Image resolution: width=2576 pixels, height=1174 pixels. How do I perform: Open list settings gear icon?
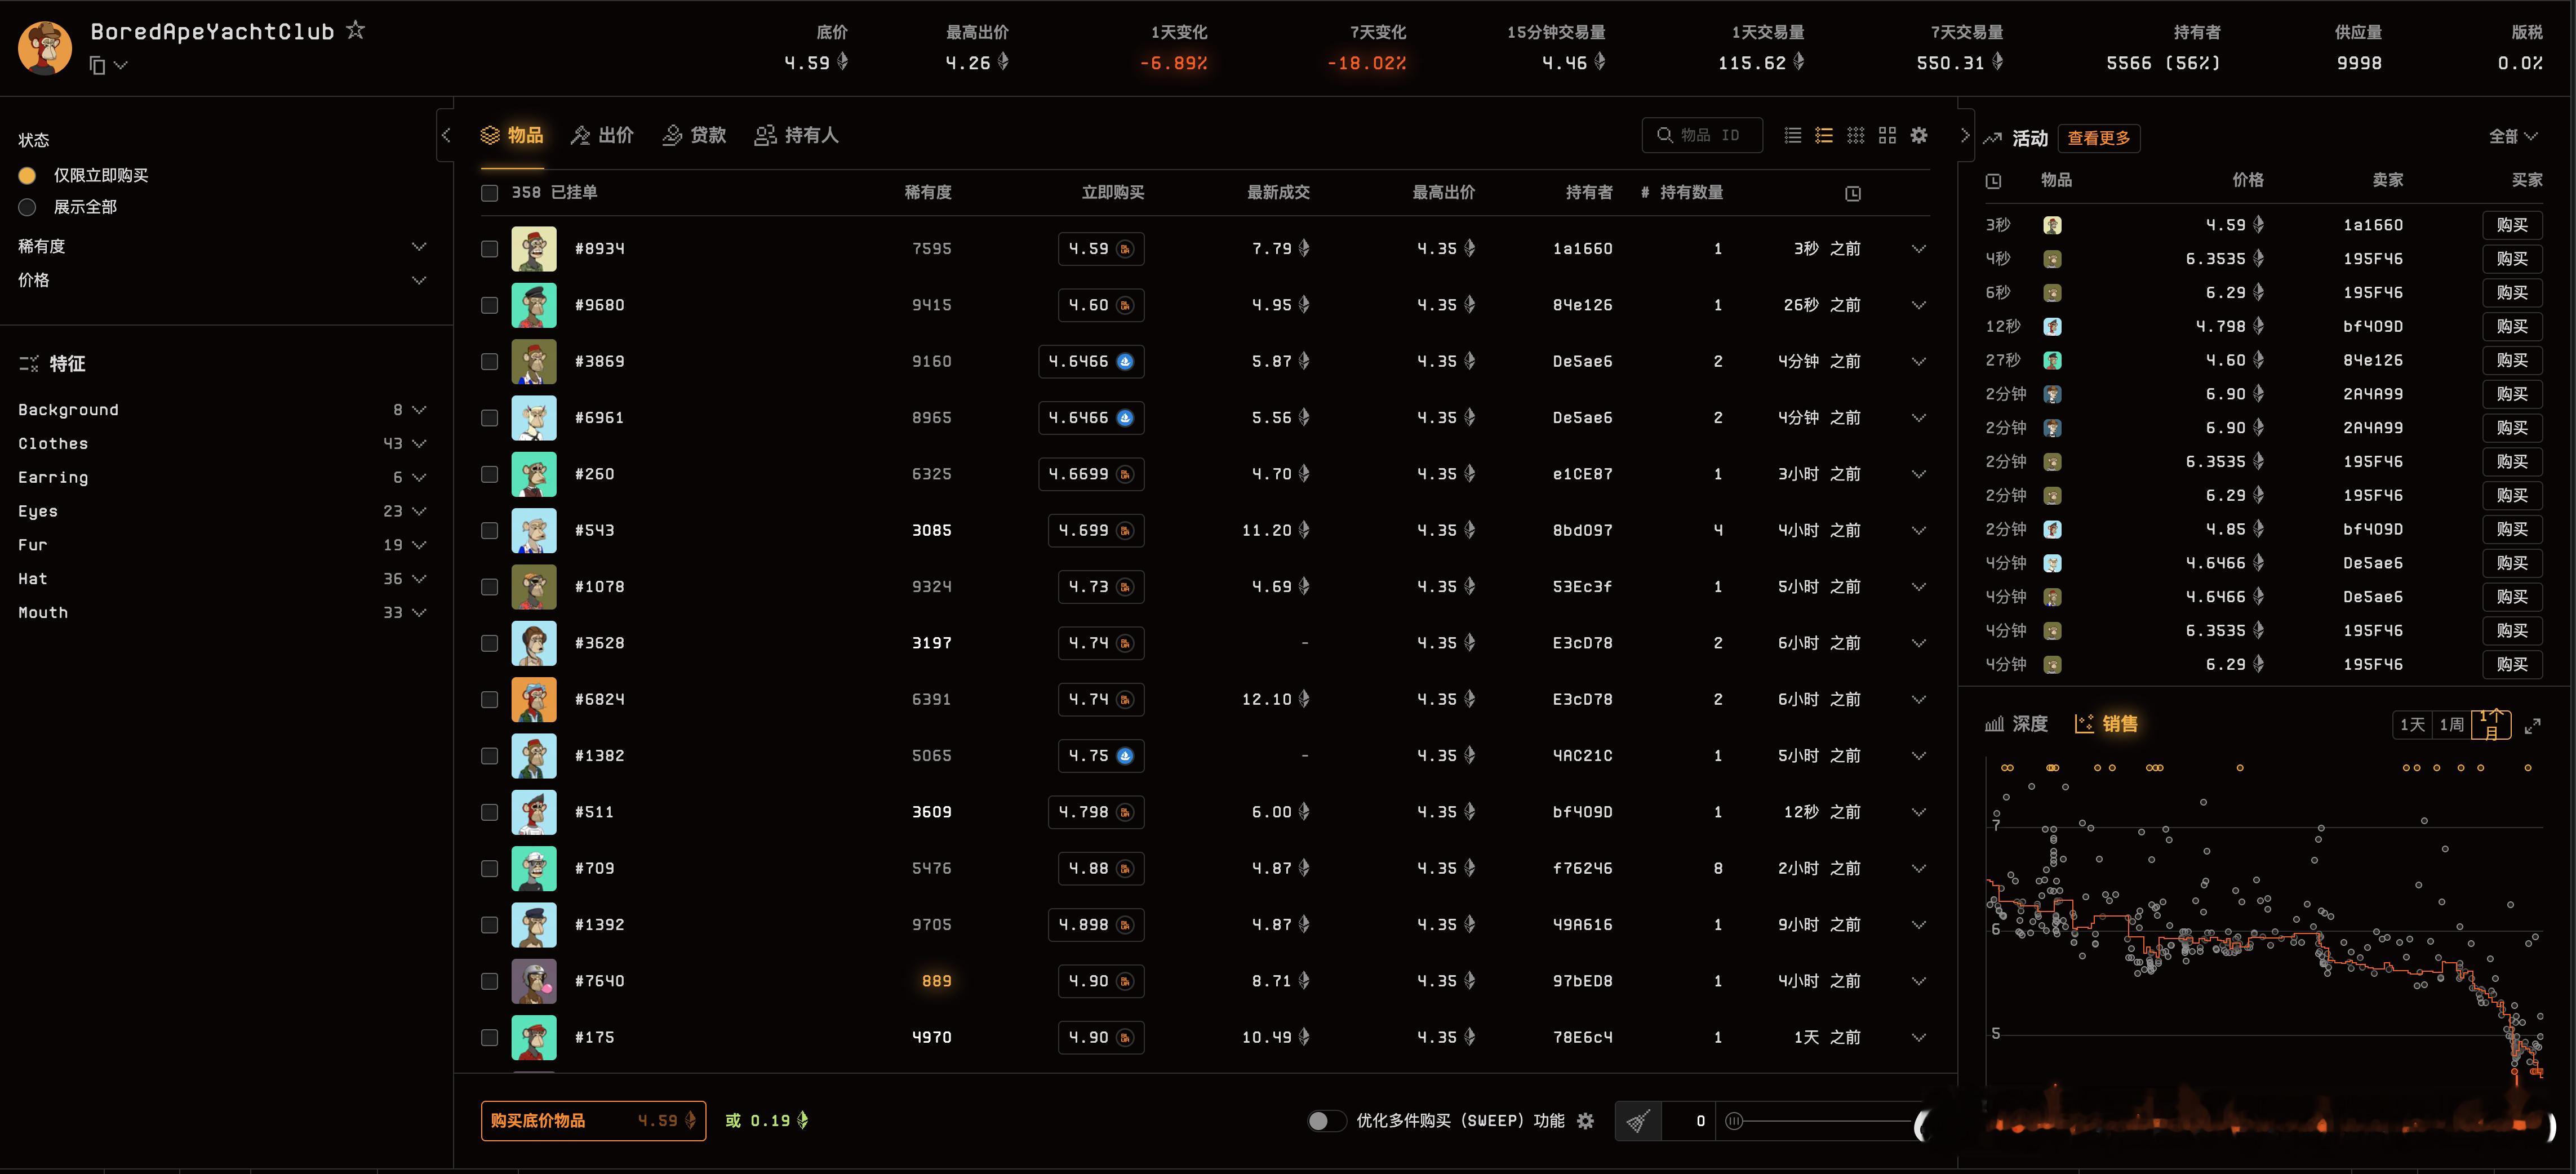coord(1918,135)
